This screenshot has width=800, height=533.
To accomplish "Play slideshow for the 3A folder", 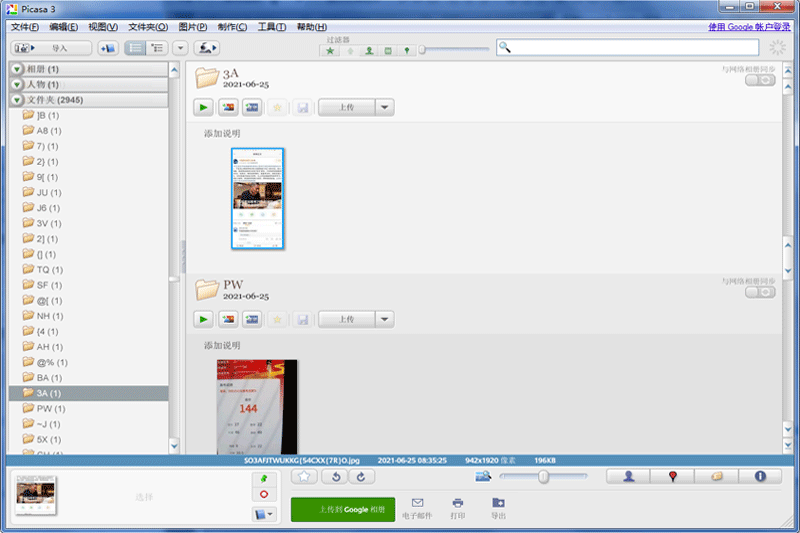I will pos(204,108).
